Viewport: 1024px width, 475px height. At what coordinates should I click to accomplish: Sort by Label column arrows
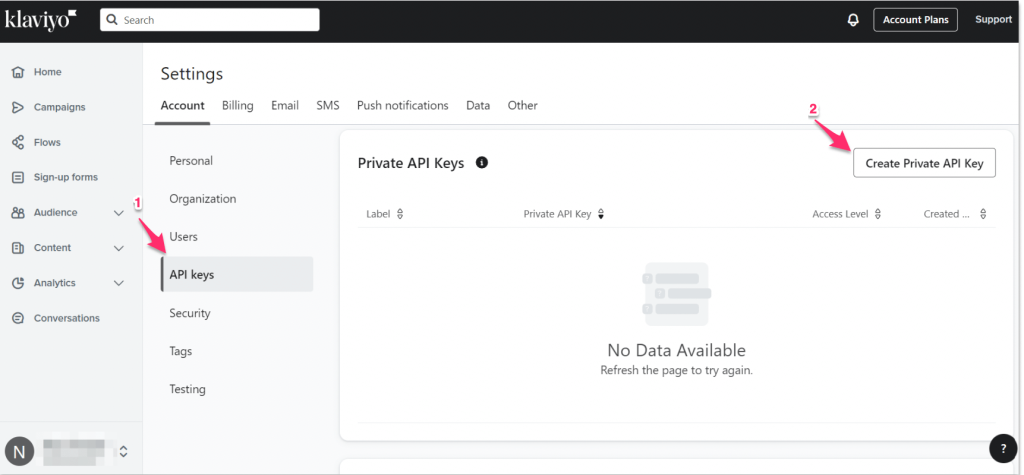tap(400, 214)
